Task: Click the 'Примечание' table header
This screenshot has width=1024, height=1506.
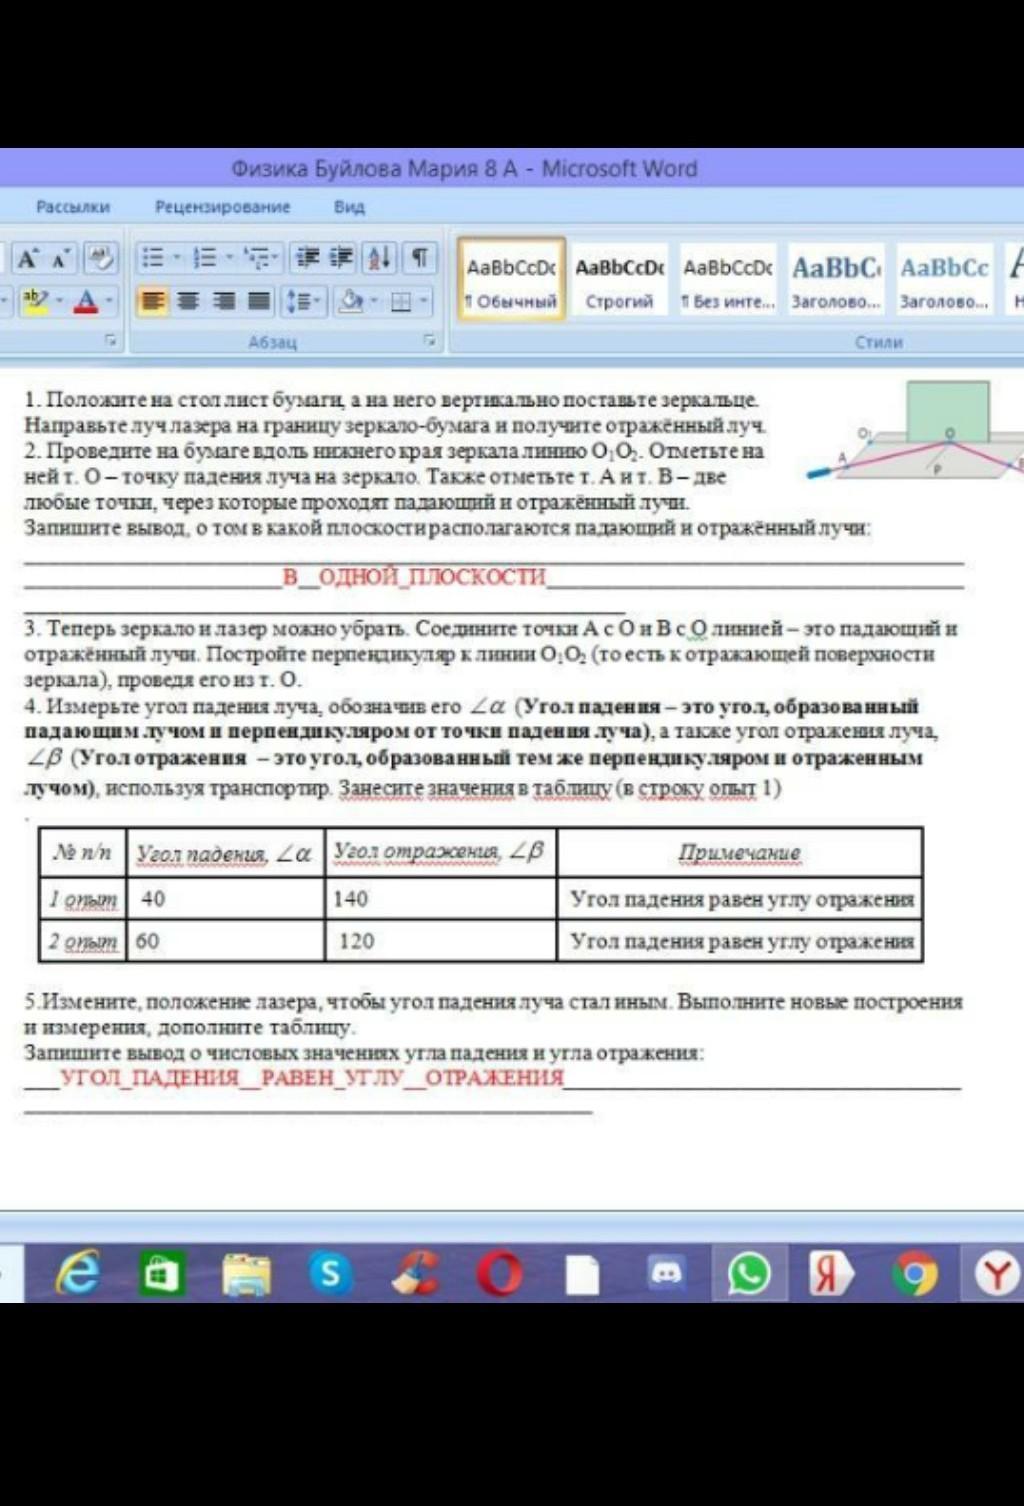Action: 740,853
